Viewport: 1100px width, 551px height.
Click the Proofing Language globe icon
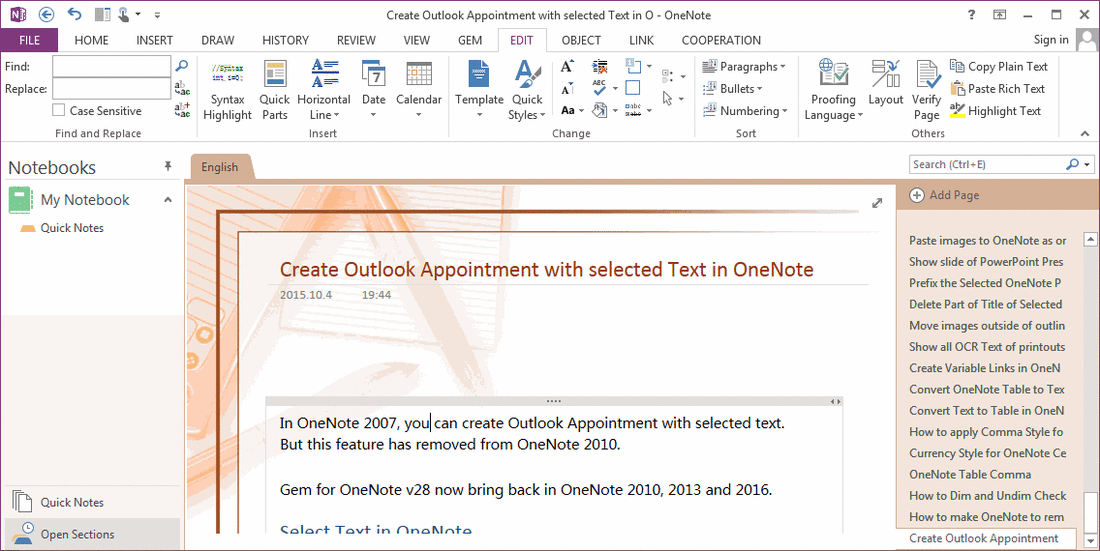pos(833,74)
